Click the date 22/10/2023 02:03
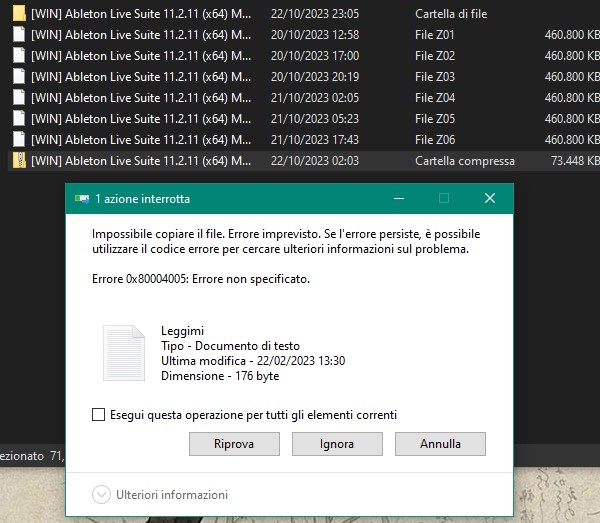The height and width of the screenshot is (523, 600). [x=315, y=161]
